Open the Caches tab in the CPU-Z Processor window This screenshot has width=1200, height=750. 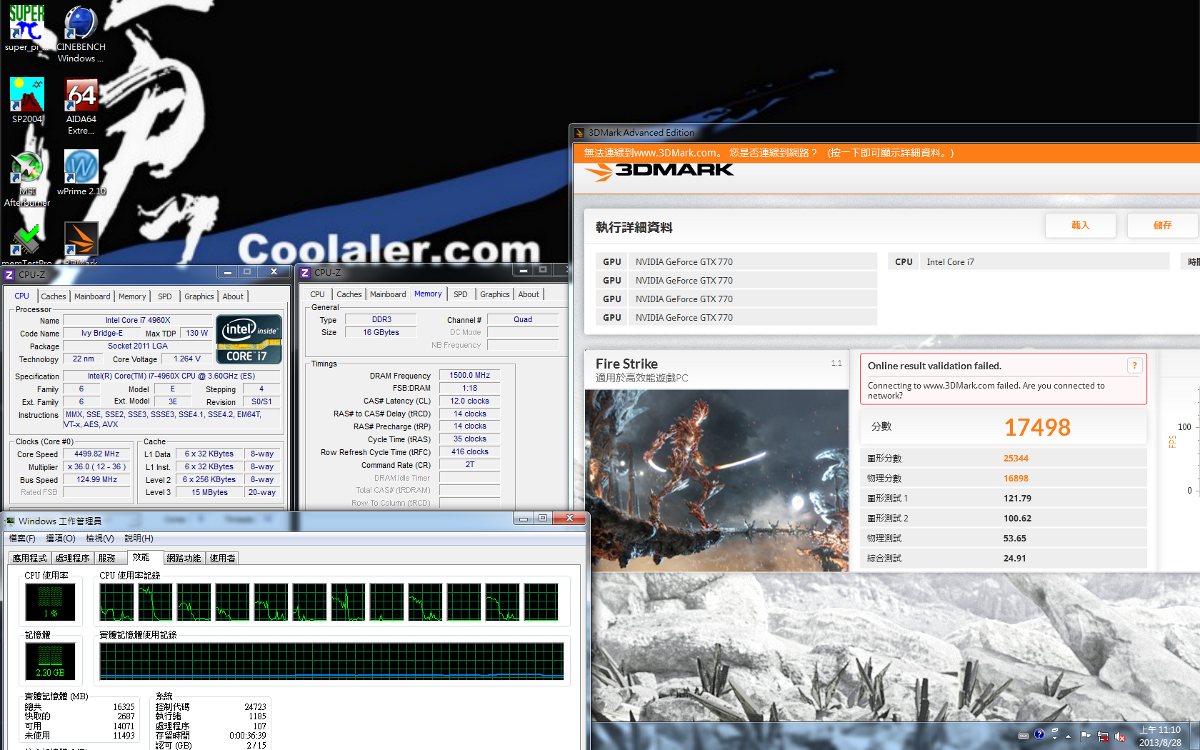pos(53,296)
